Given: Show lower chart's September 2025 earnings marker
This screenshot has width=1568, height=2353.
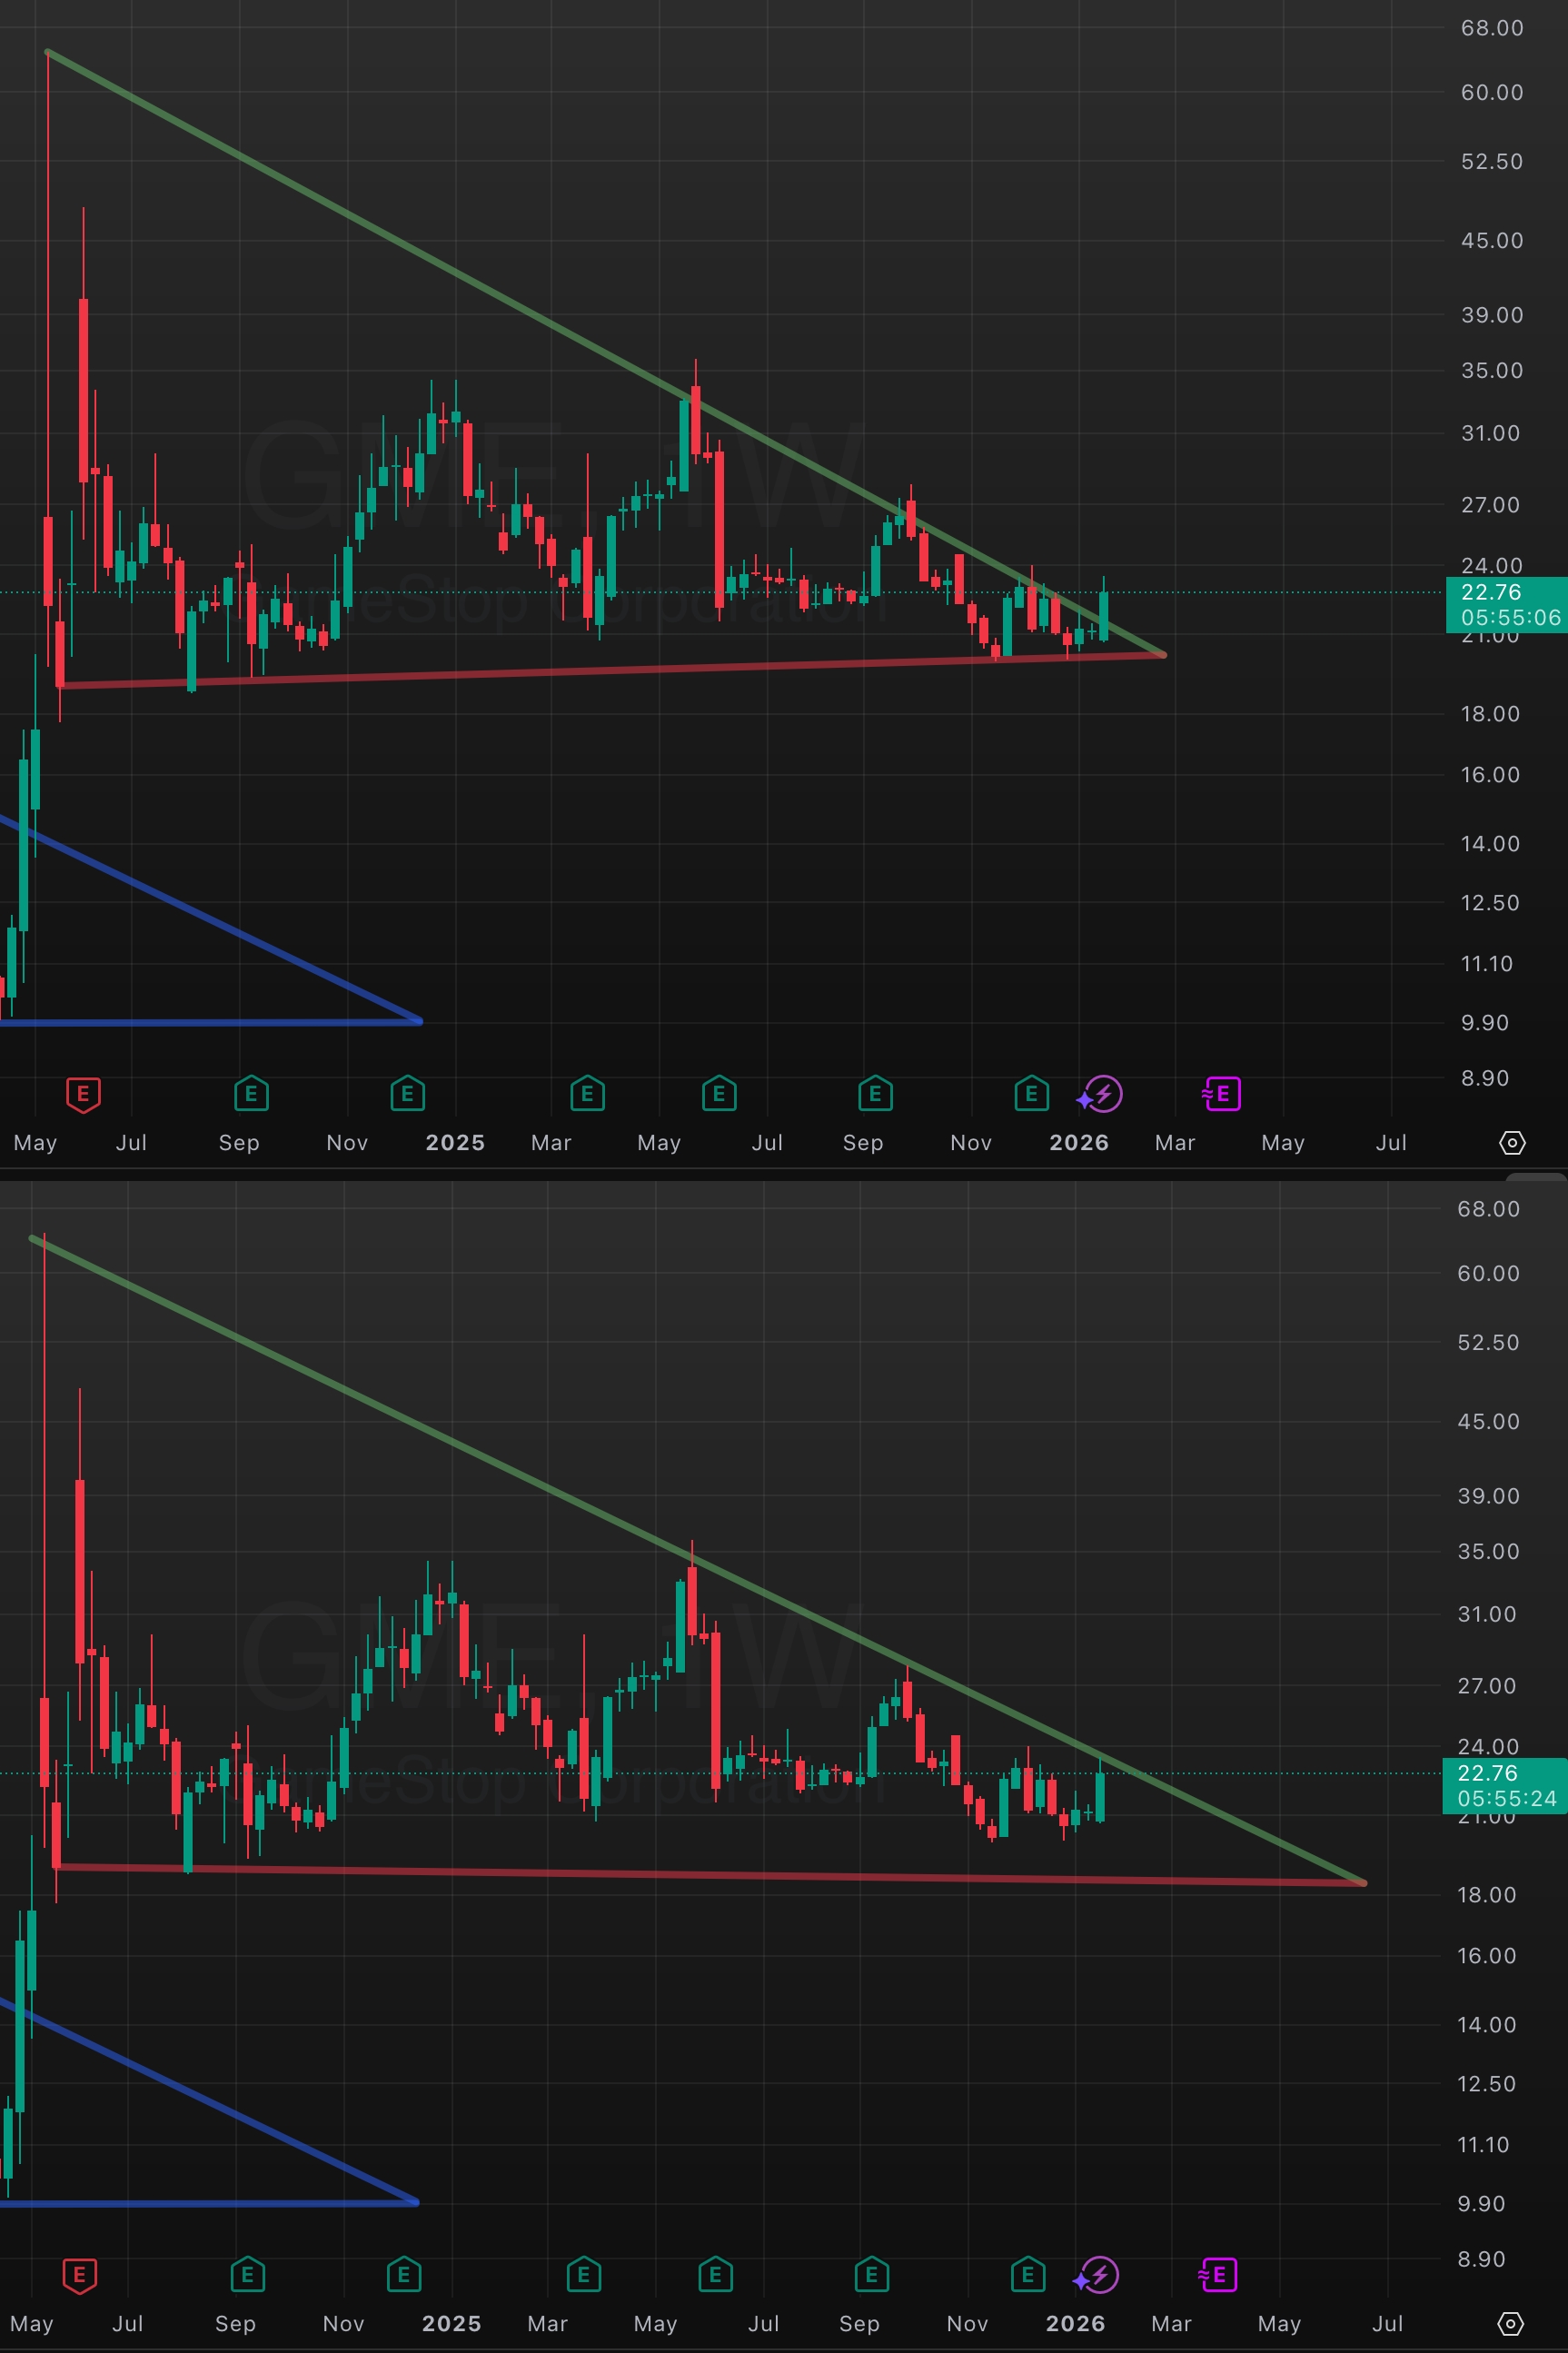Looking at the screenshot, I should click(871, 2275).
